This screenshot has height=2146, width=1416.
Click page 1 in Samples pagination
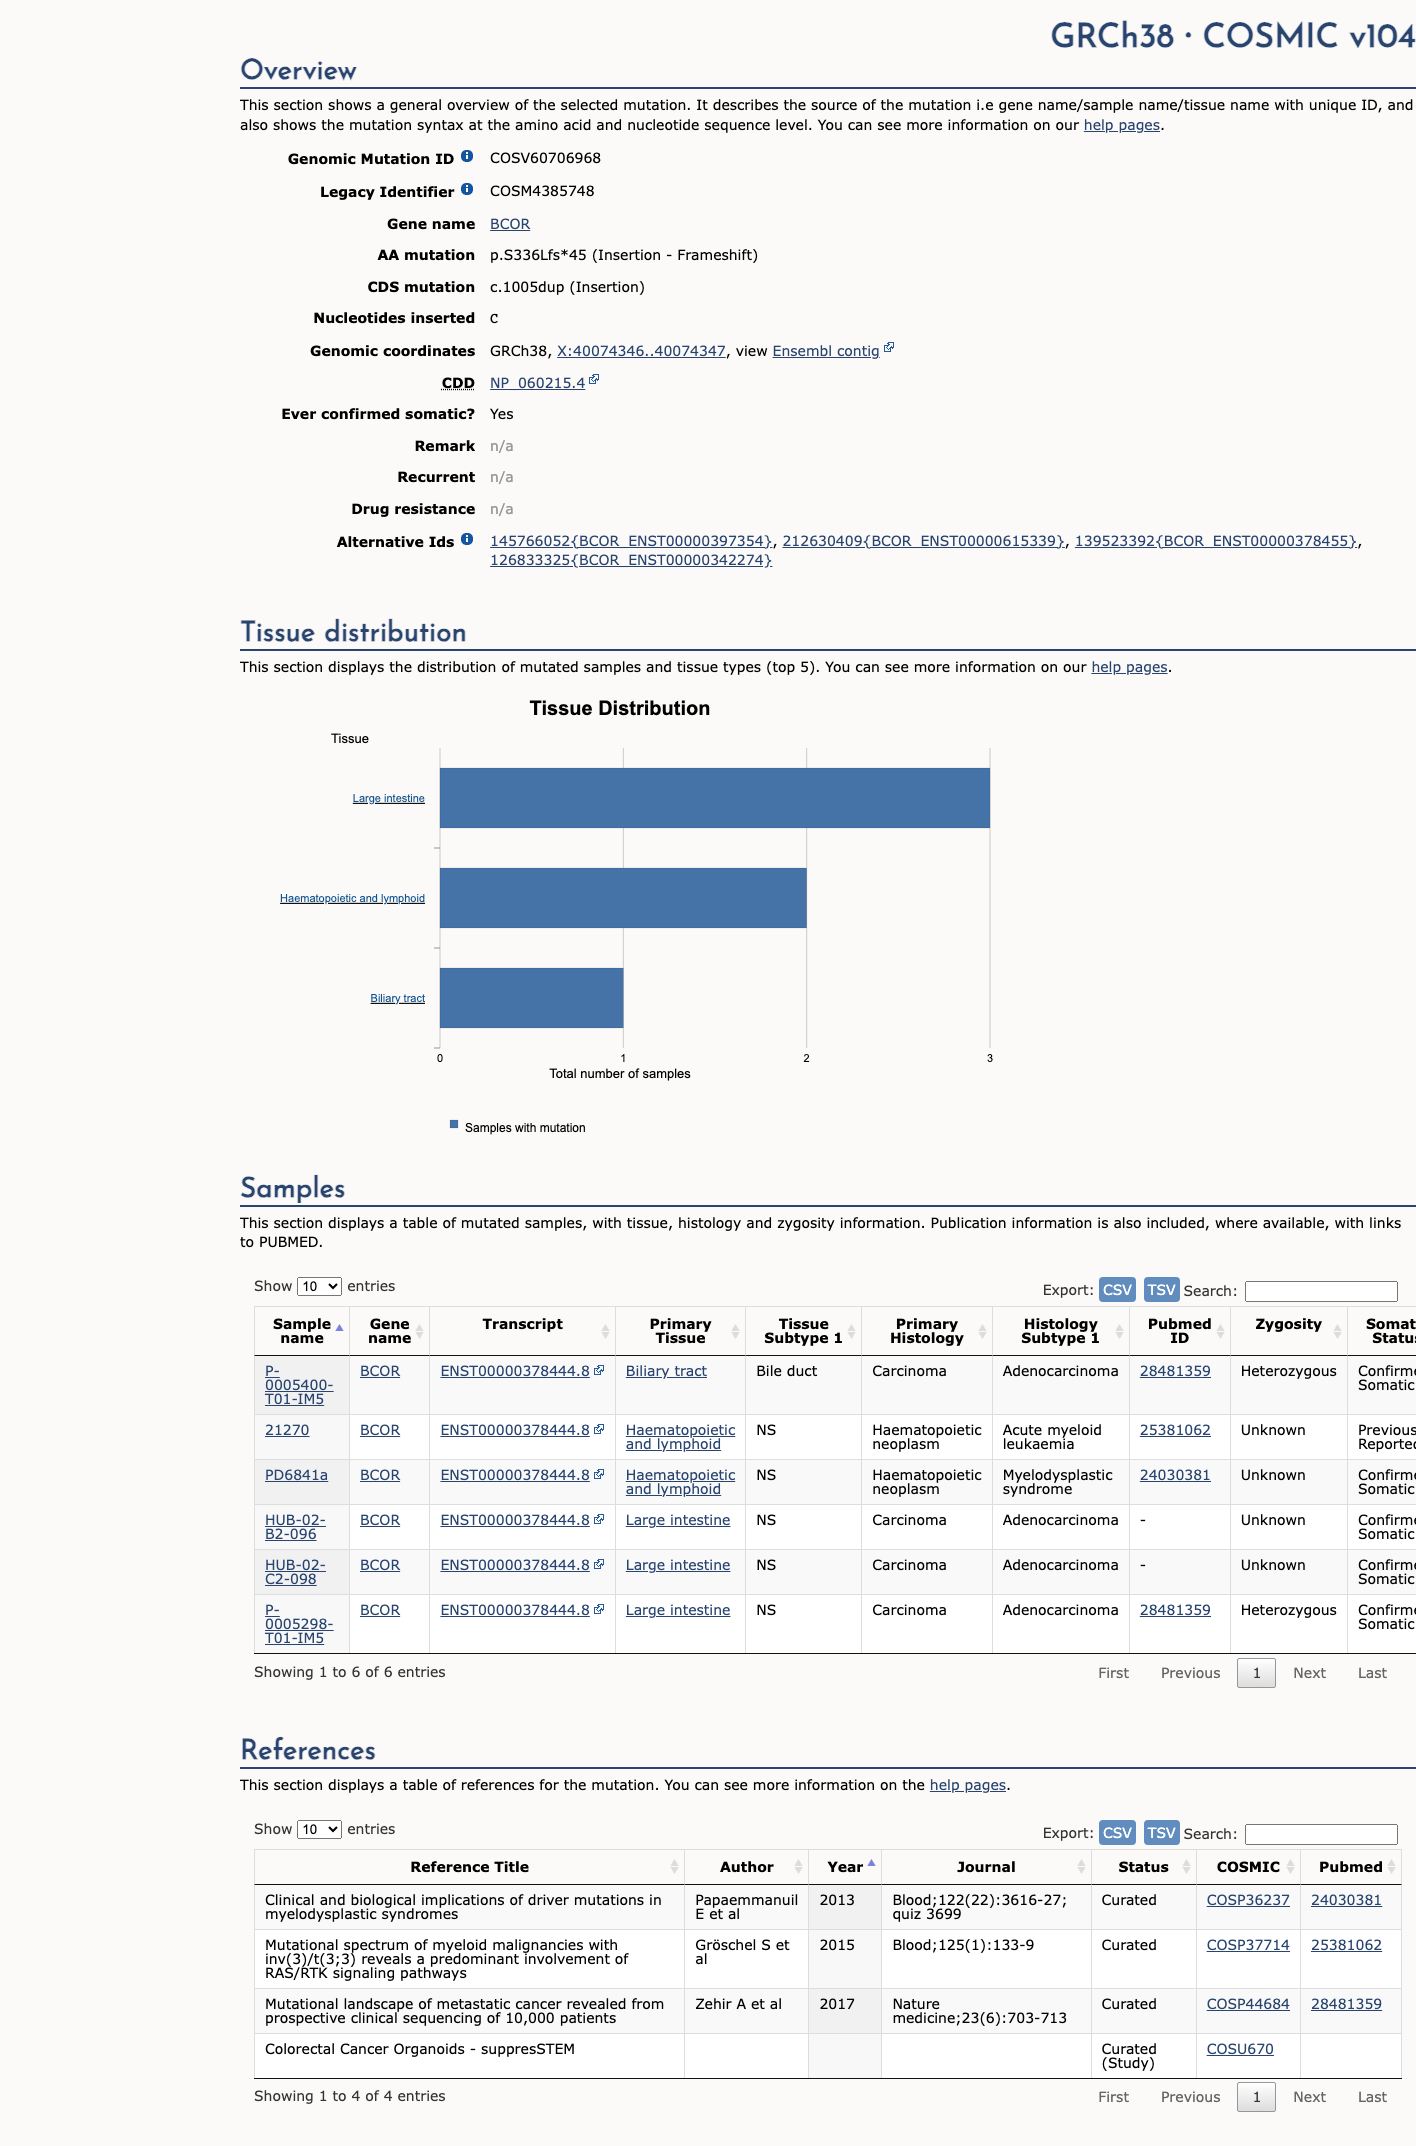pos(1256,1673)
